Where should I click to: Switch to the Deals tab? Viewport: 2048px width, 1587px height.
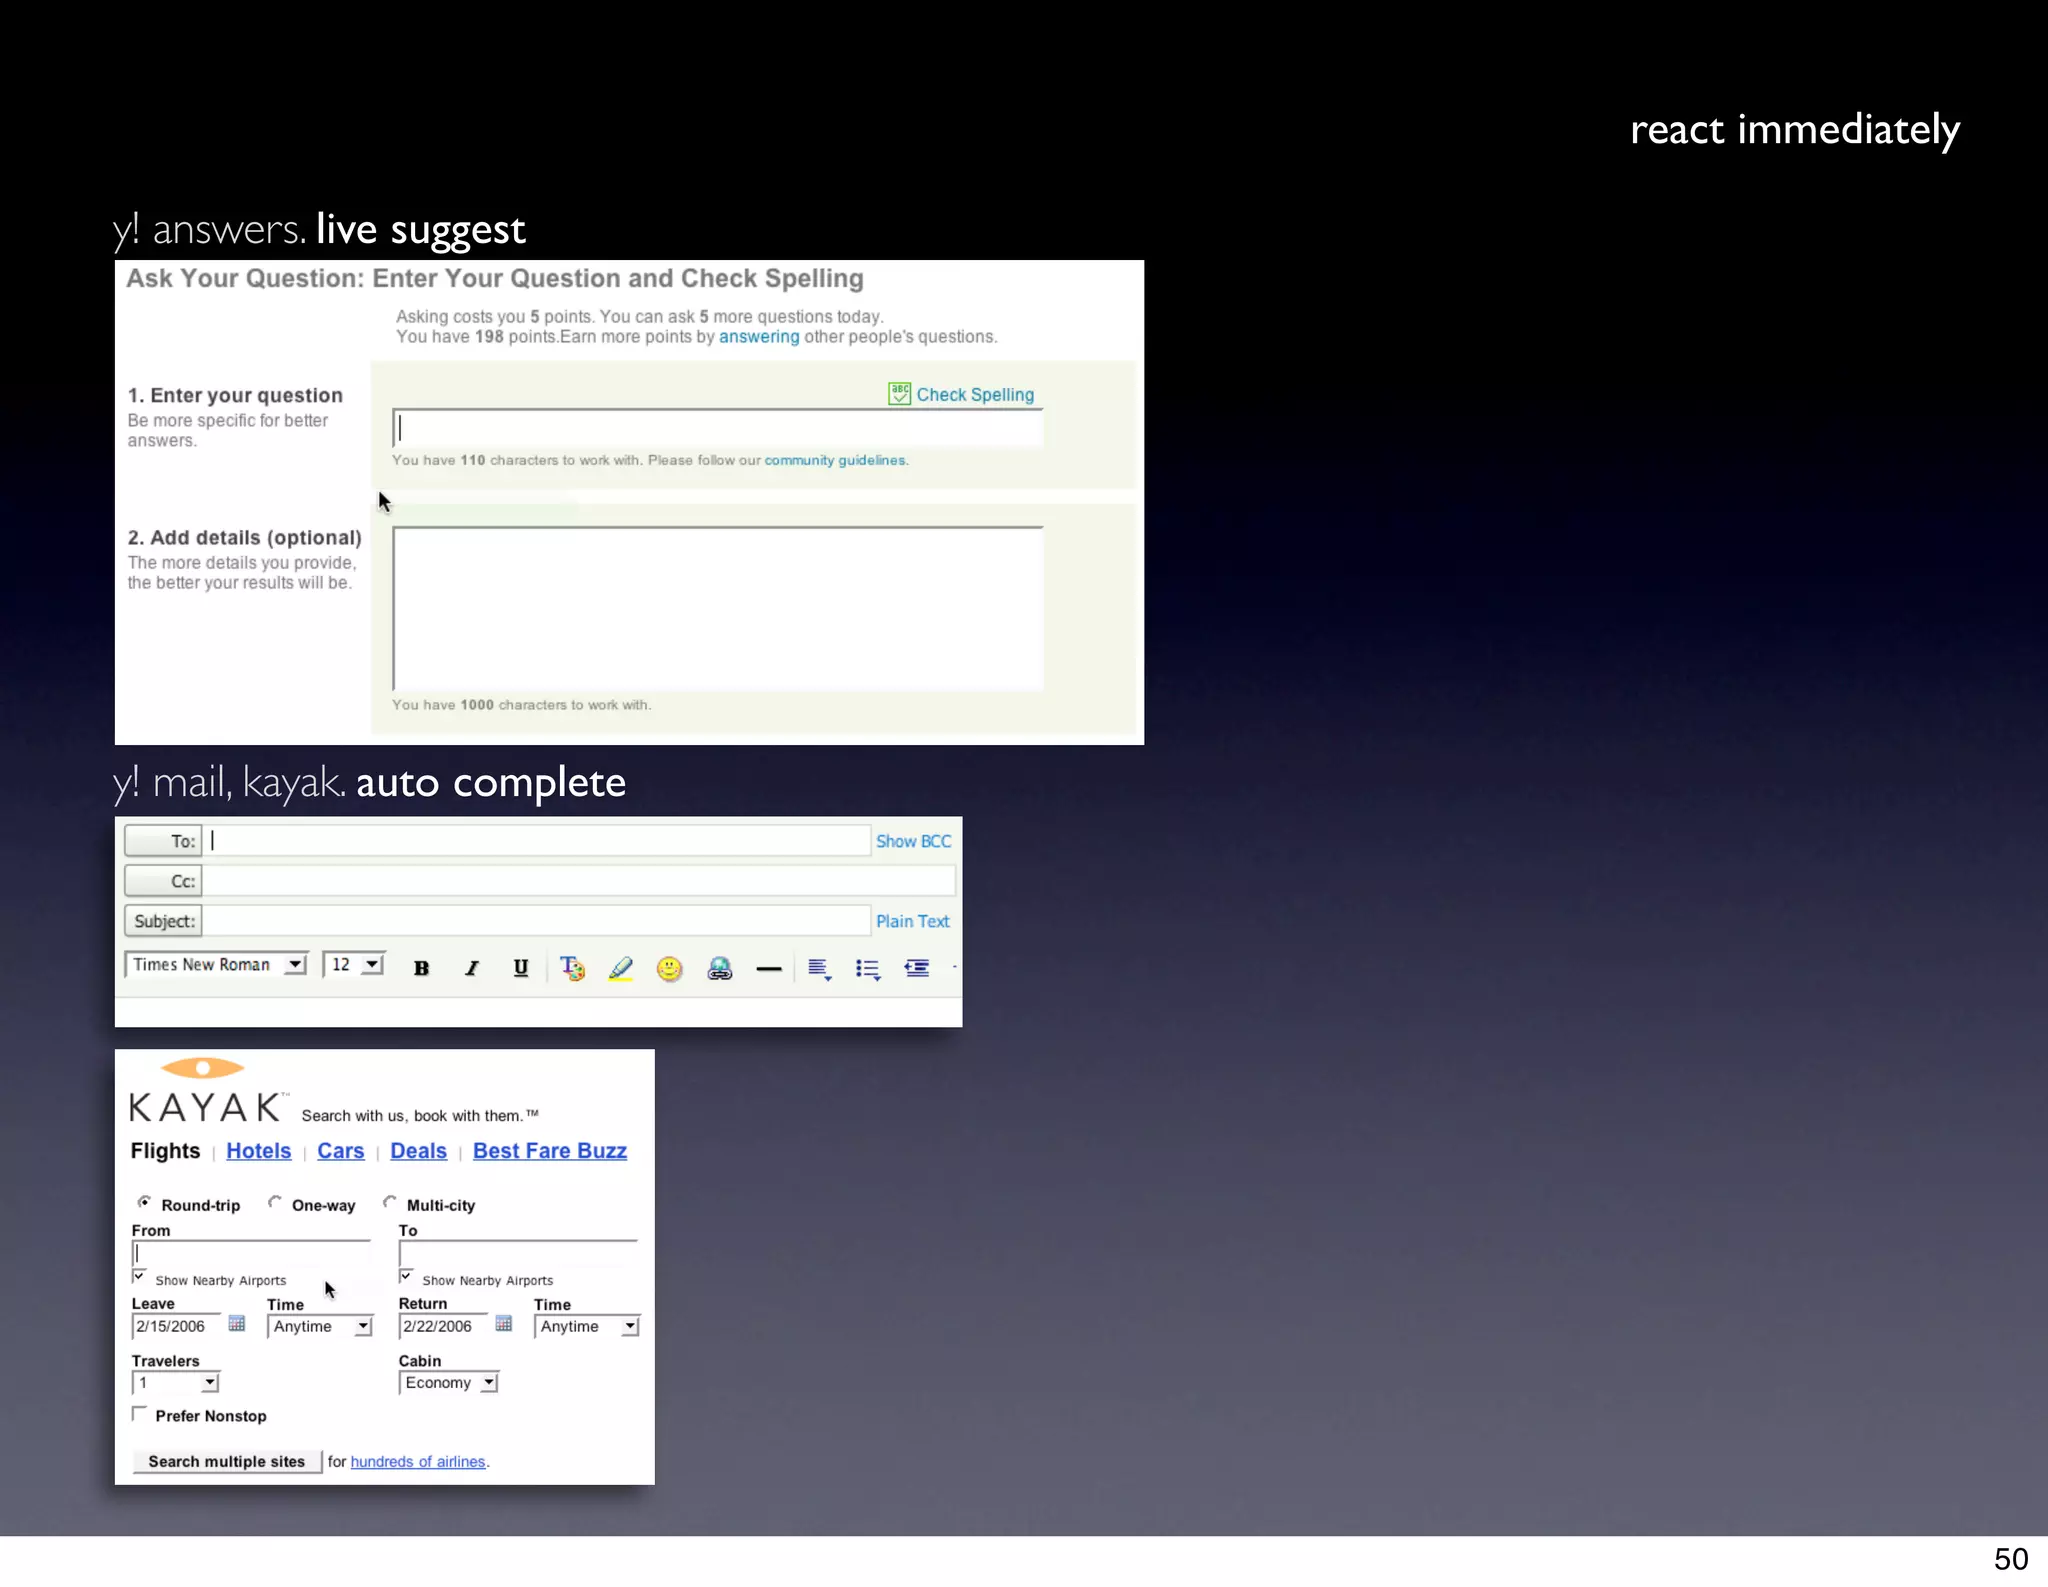(418, 1151)
